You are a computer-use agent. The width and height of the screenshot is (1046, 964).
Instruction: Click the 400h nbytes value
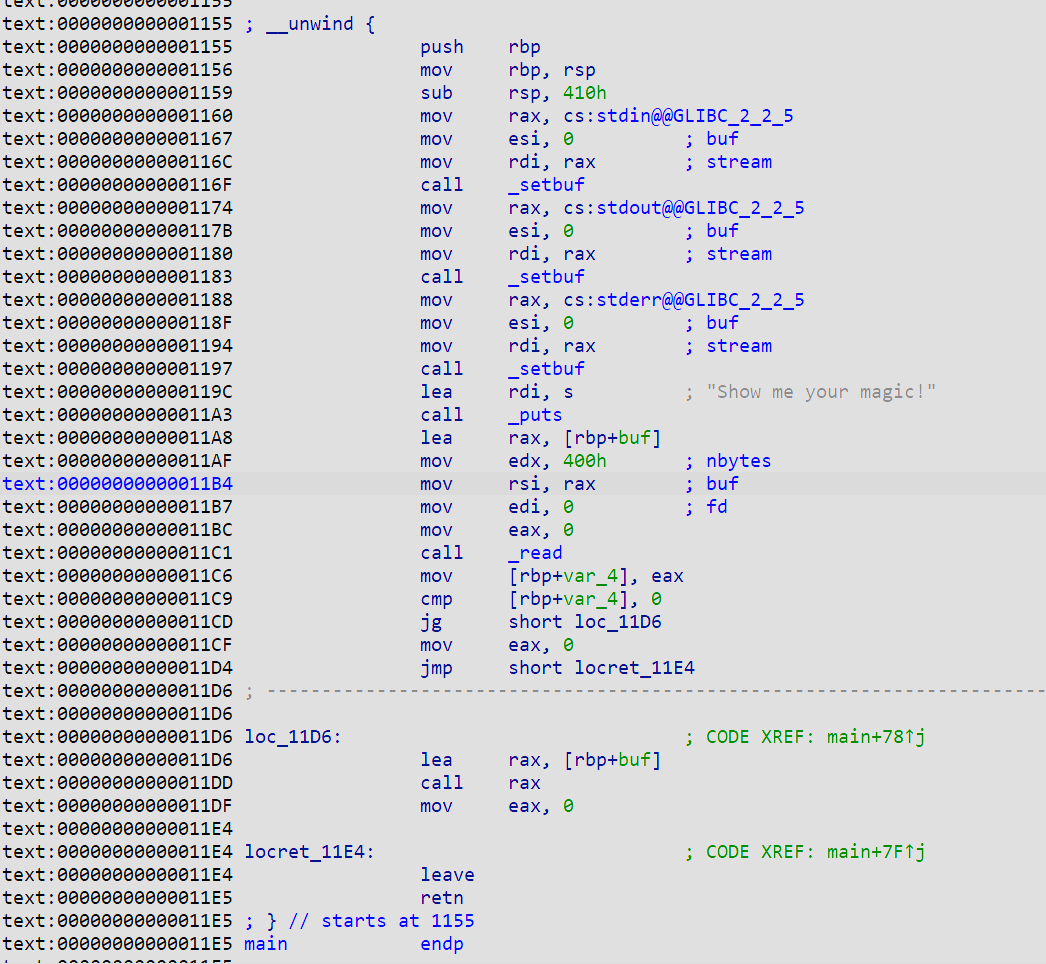585,461
